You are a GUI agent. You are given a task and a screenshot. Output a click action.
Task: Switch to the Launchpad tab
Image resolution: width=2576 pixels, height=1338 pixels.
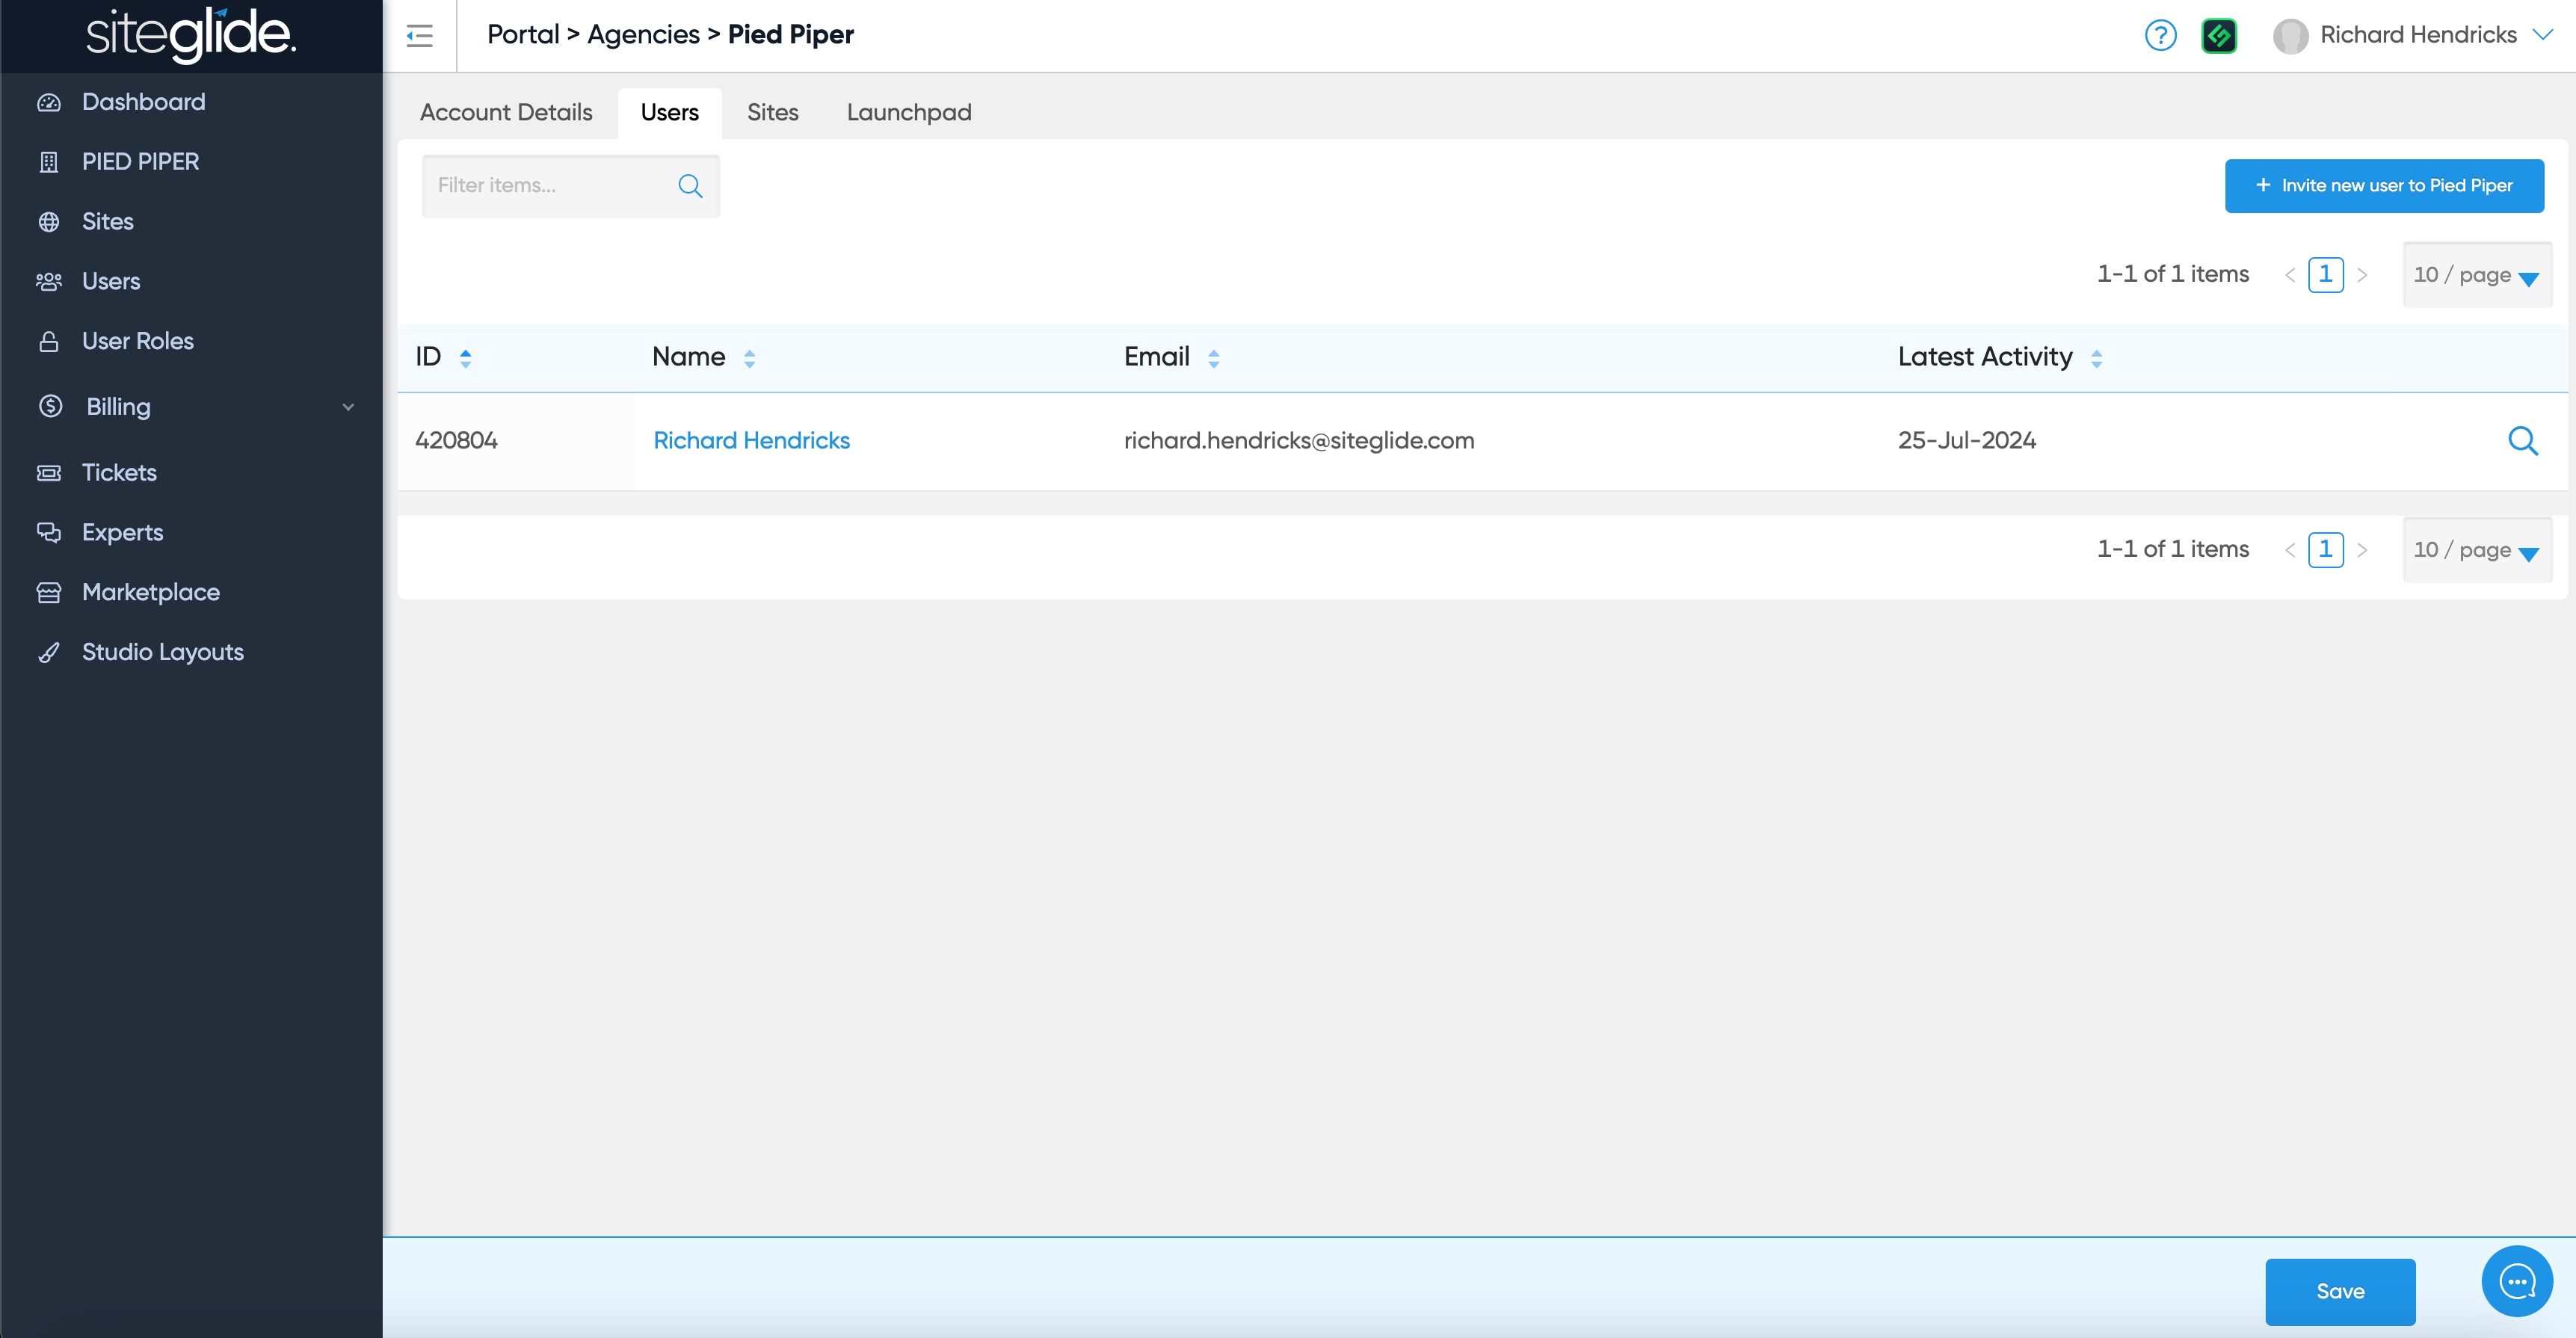point(908,113)
